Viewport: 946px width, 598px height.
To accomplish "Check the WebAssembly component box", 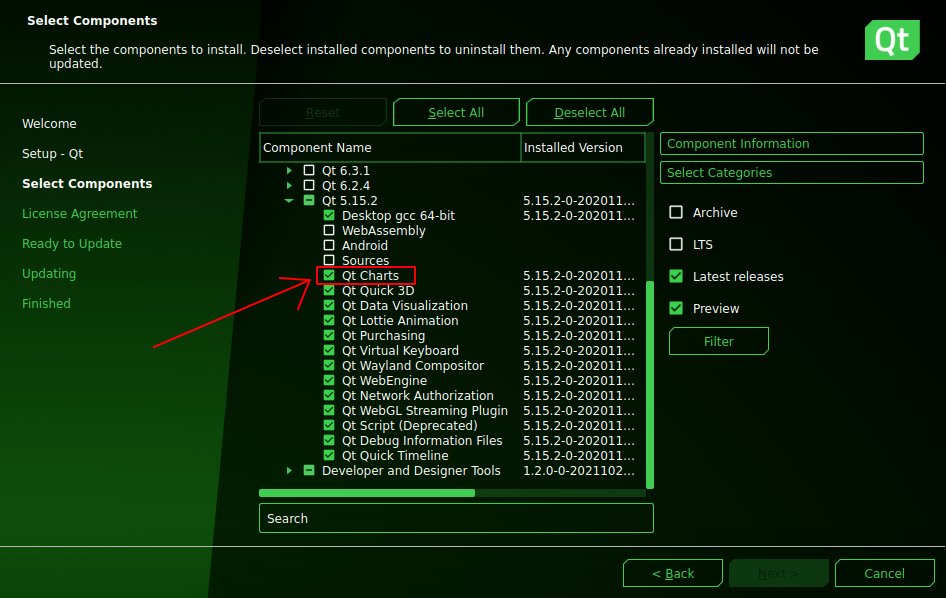I will (329, 231).
